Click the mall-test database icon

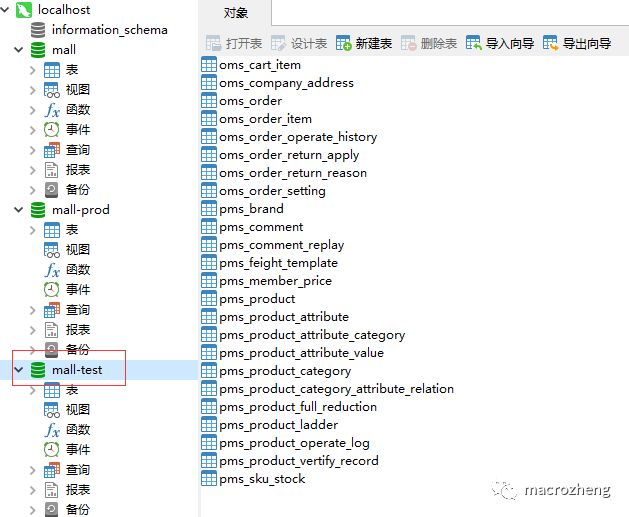tap(38, 370)
